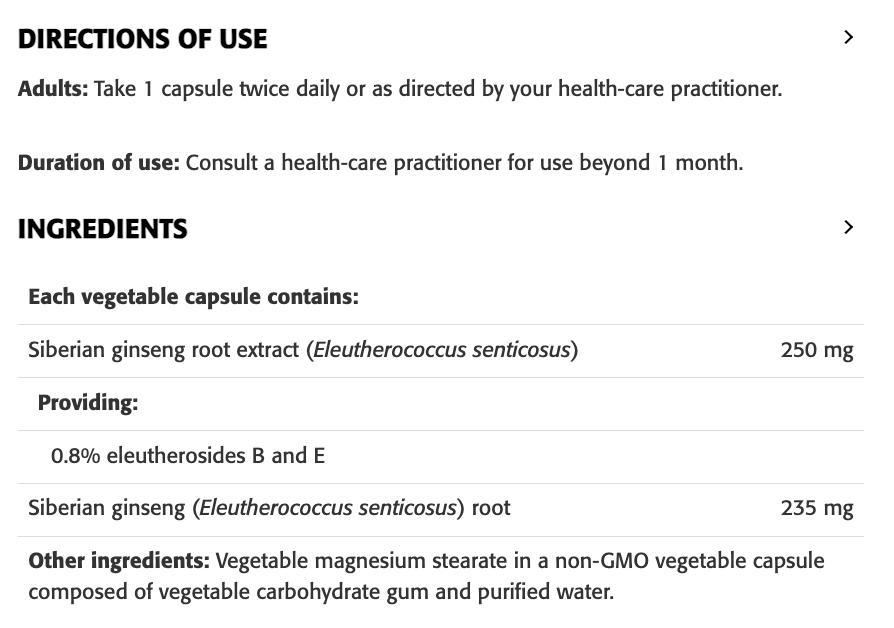Select the "Duration of use:" label
This screenshot has height=628, width=894.
[x=98, y=163]
